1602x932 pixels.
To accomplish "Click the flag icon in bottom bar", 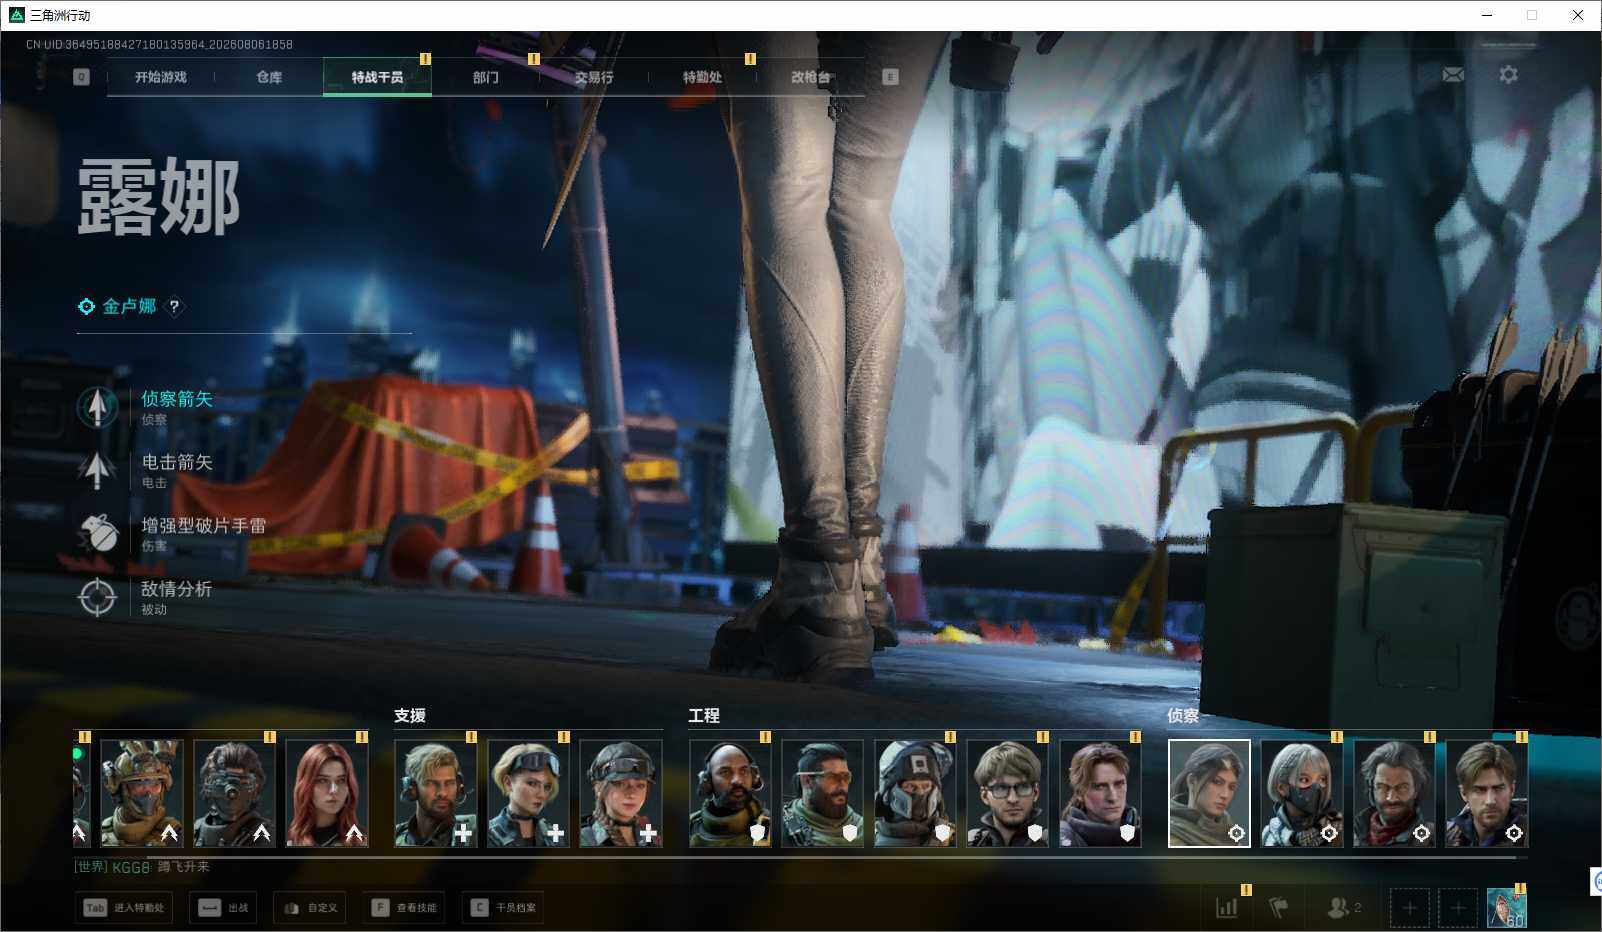I will (1278, 907).
